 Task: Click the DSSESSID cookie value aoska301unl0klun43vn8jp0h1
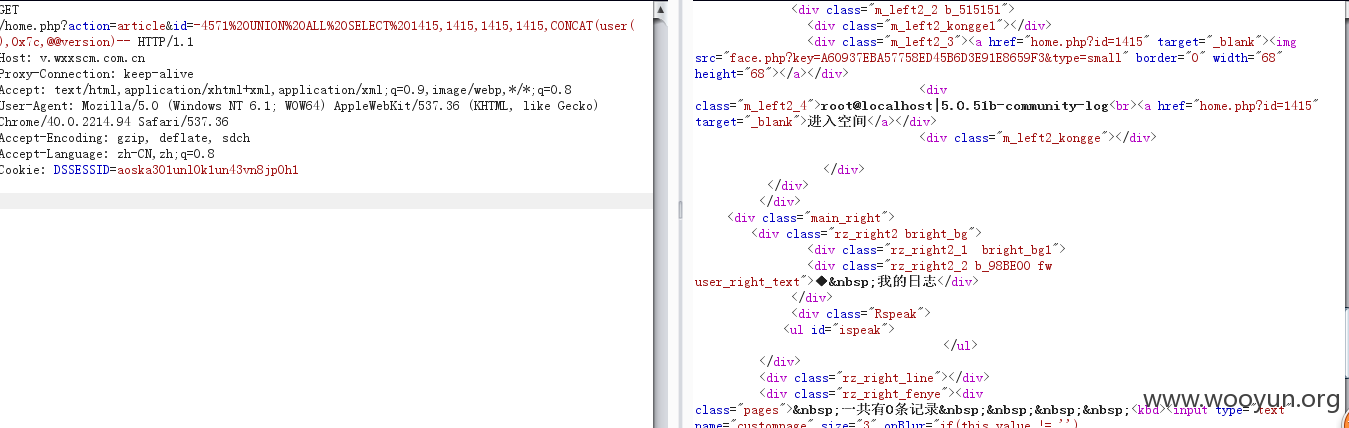[208, 170]
